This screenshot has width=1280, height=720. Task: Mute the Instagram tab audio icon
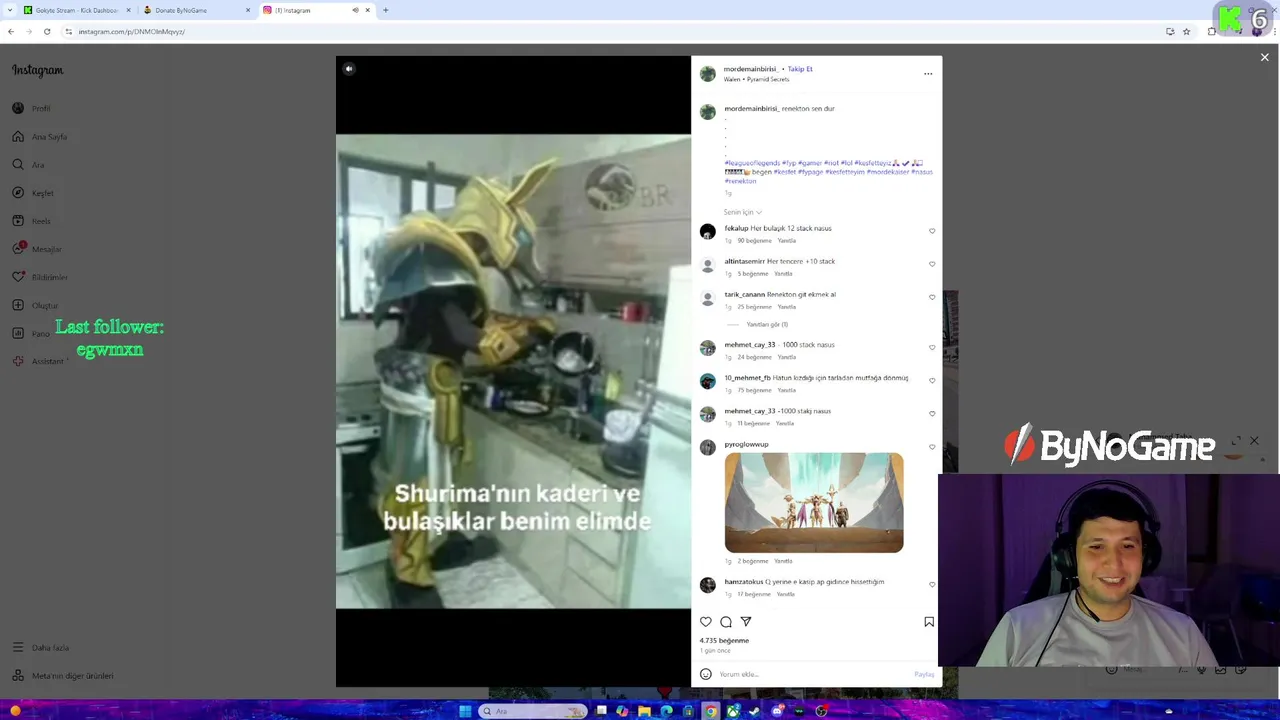coord(355,10)
